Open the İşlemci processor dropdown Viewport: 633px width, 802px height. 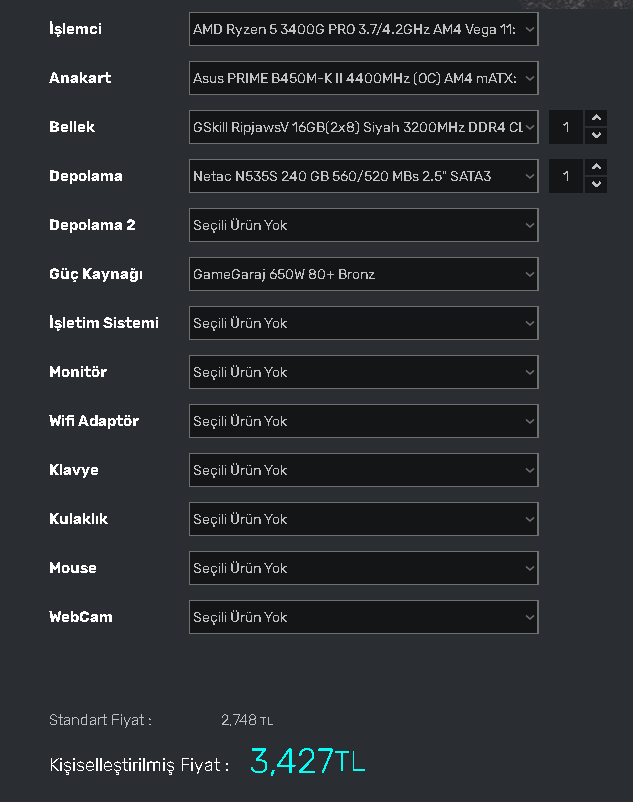click(363, 29)
